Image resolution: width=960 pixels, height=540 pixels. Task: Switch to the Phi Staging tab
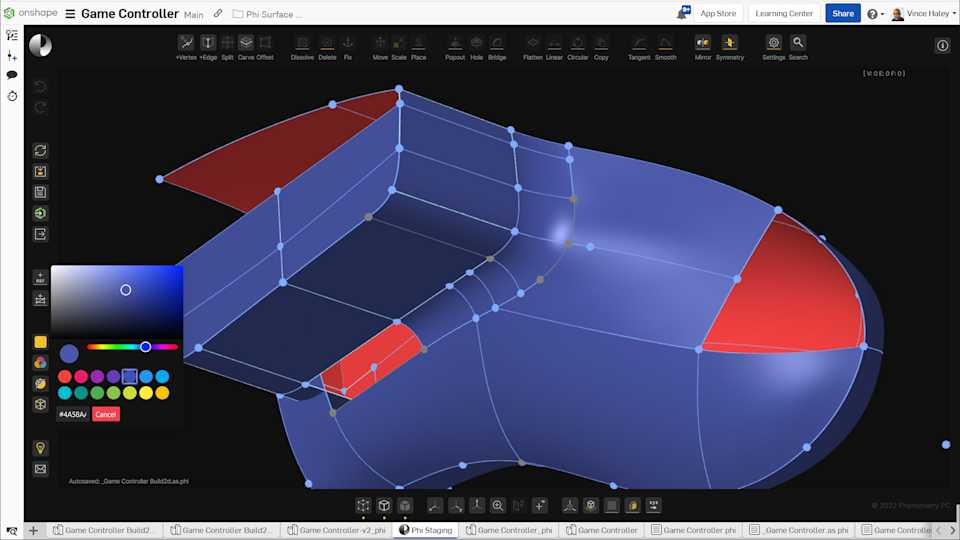click(426, 530)
